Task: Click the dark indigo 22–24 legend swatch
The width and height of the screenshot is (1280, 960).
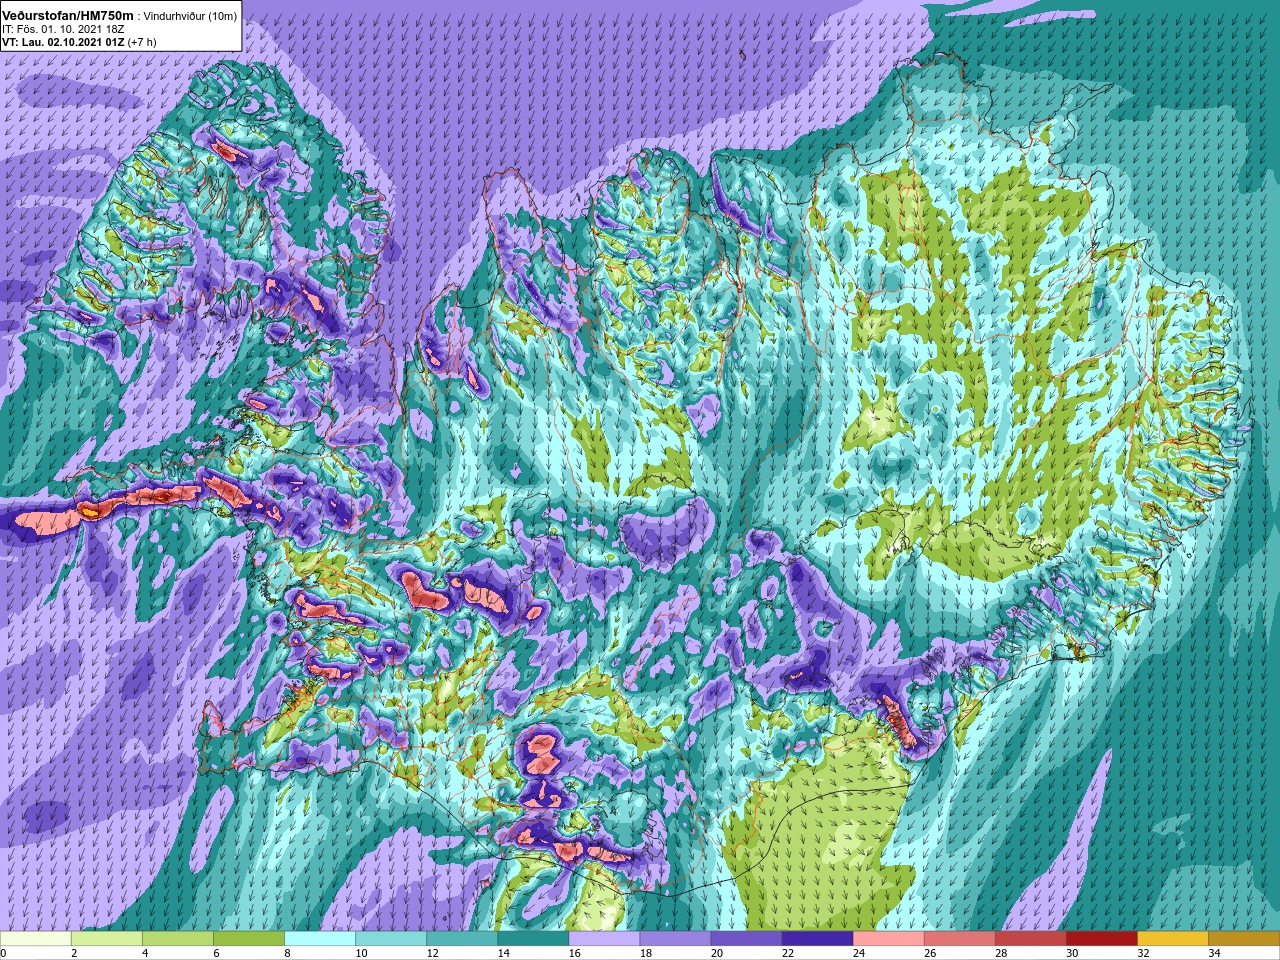Action: click(817, 939)
